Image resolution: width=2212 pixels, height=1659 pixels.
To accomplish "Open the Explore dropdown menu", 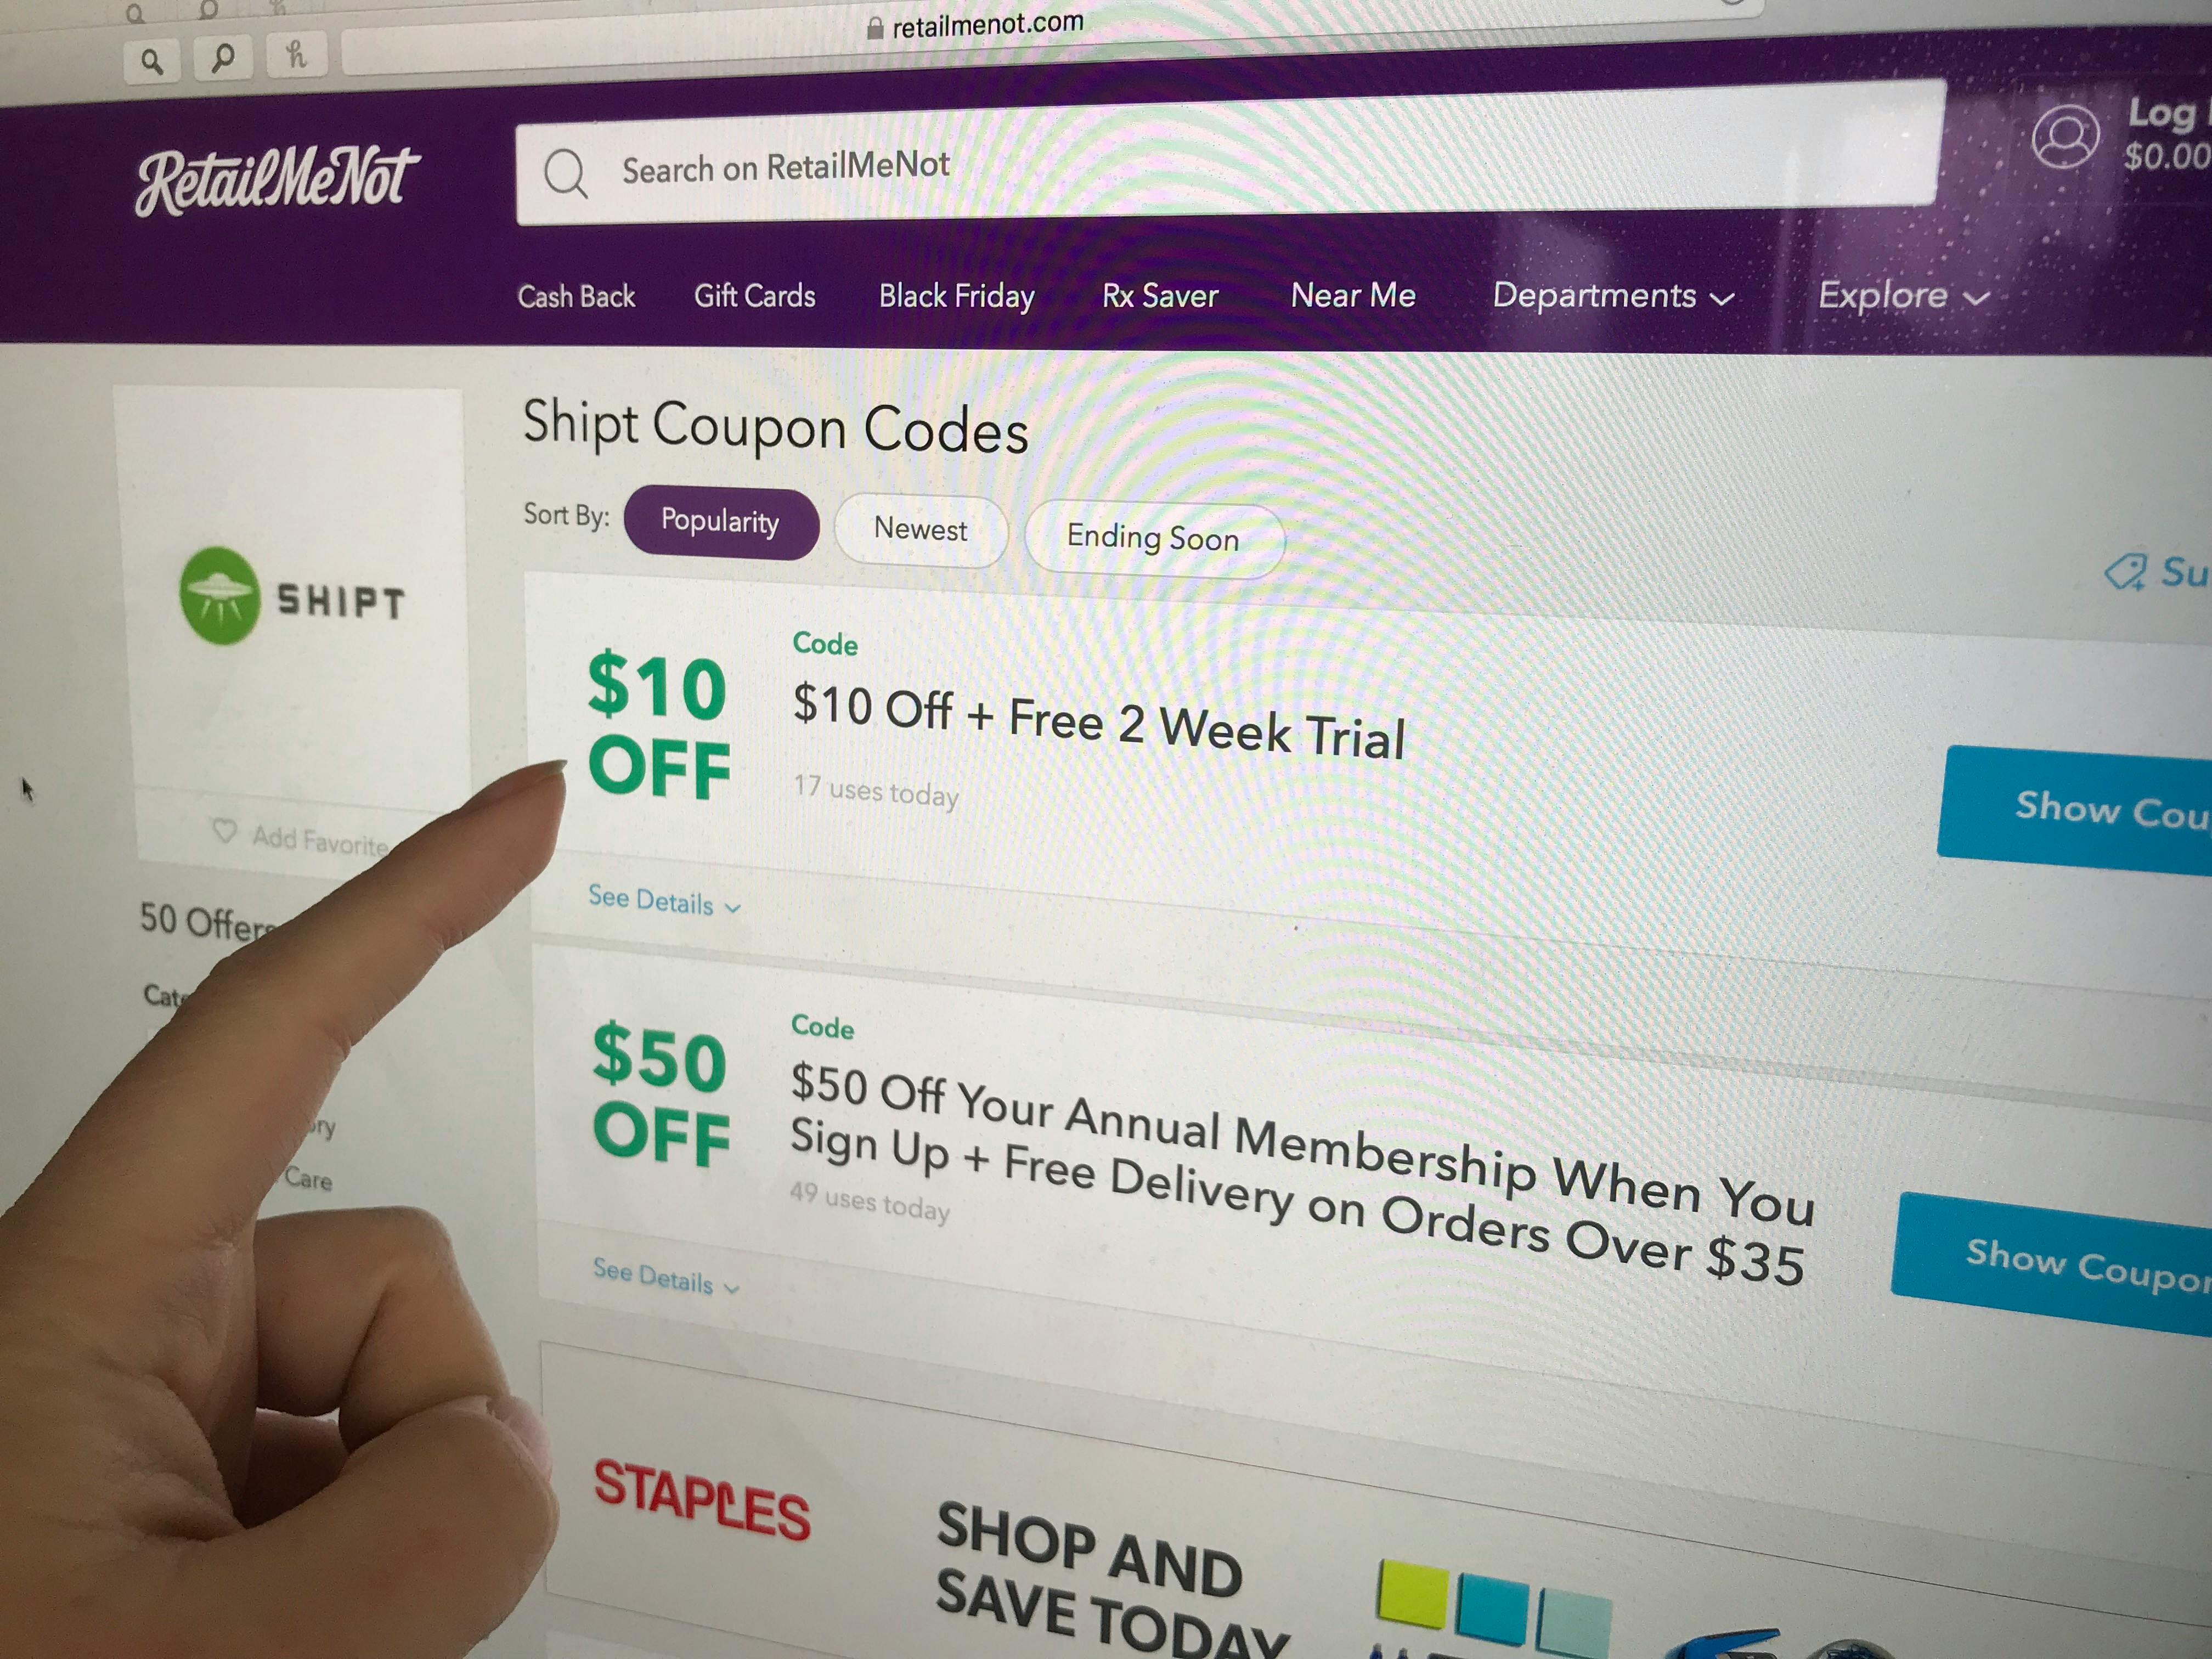I will (x=1903, y=296).
